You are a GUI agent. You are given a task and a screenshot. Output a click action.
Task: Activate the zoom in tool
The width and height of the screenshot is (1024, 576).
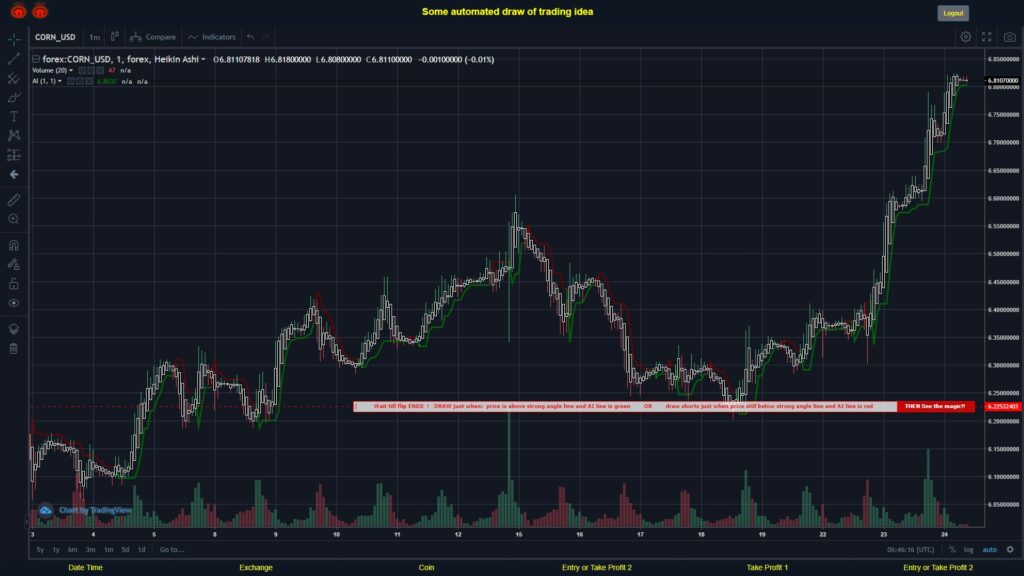(14, 219)
